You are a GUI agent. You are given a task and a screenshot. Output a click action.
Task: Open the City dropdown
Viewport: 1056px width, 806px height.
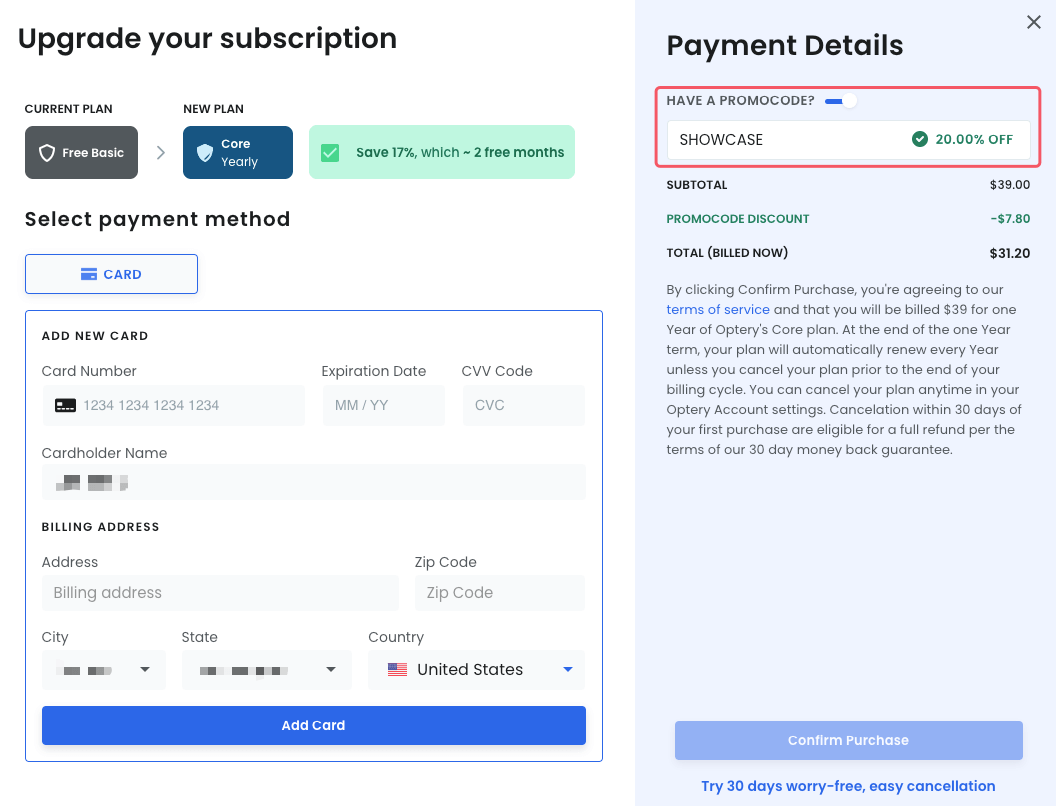click(145, 670)
